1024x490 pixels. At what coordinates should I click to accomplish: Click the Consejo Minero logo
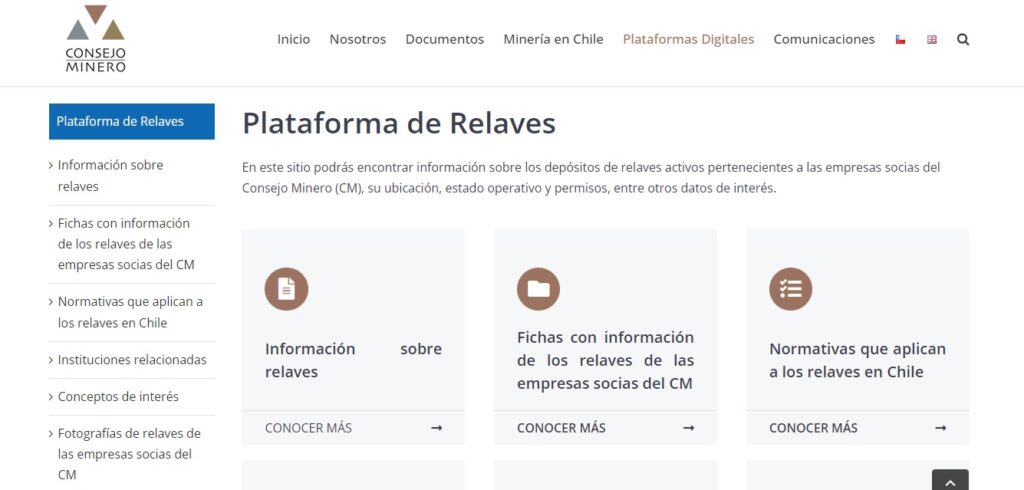click(95, 39)
